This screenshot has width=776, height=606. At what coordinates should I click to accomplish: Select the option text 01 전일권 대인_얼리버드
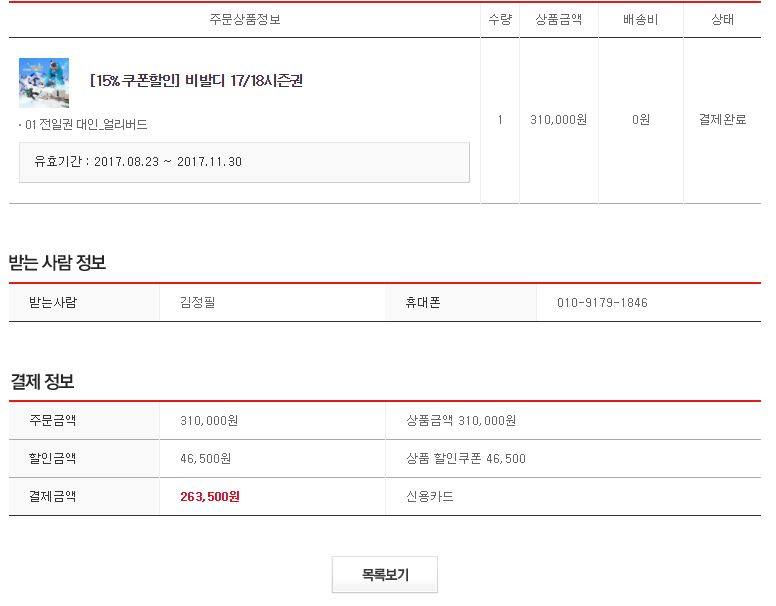tap(86, 124)
